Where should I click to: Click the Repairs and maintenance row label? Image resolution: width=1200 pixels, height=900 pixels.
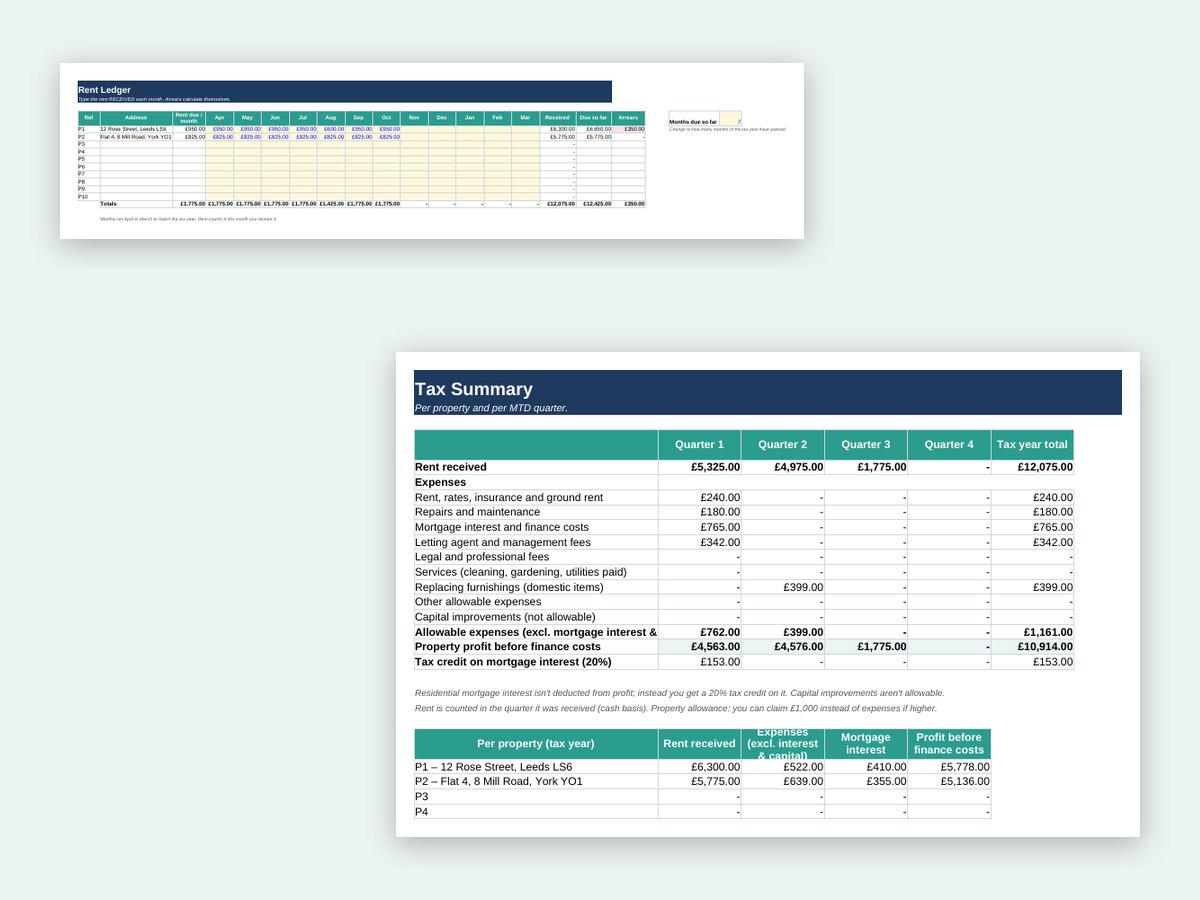tap(536, 512)
